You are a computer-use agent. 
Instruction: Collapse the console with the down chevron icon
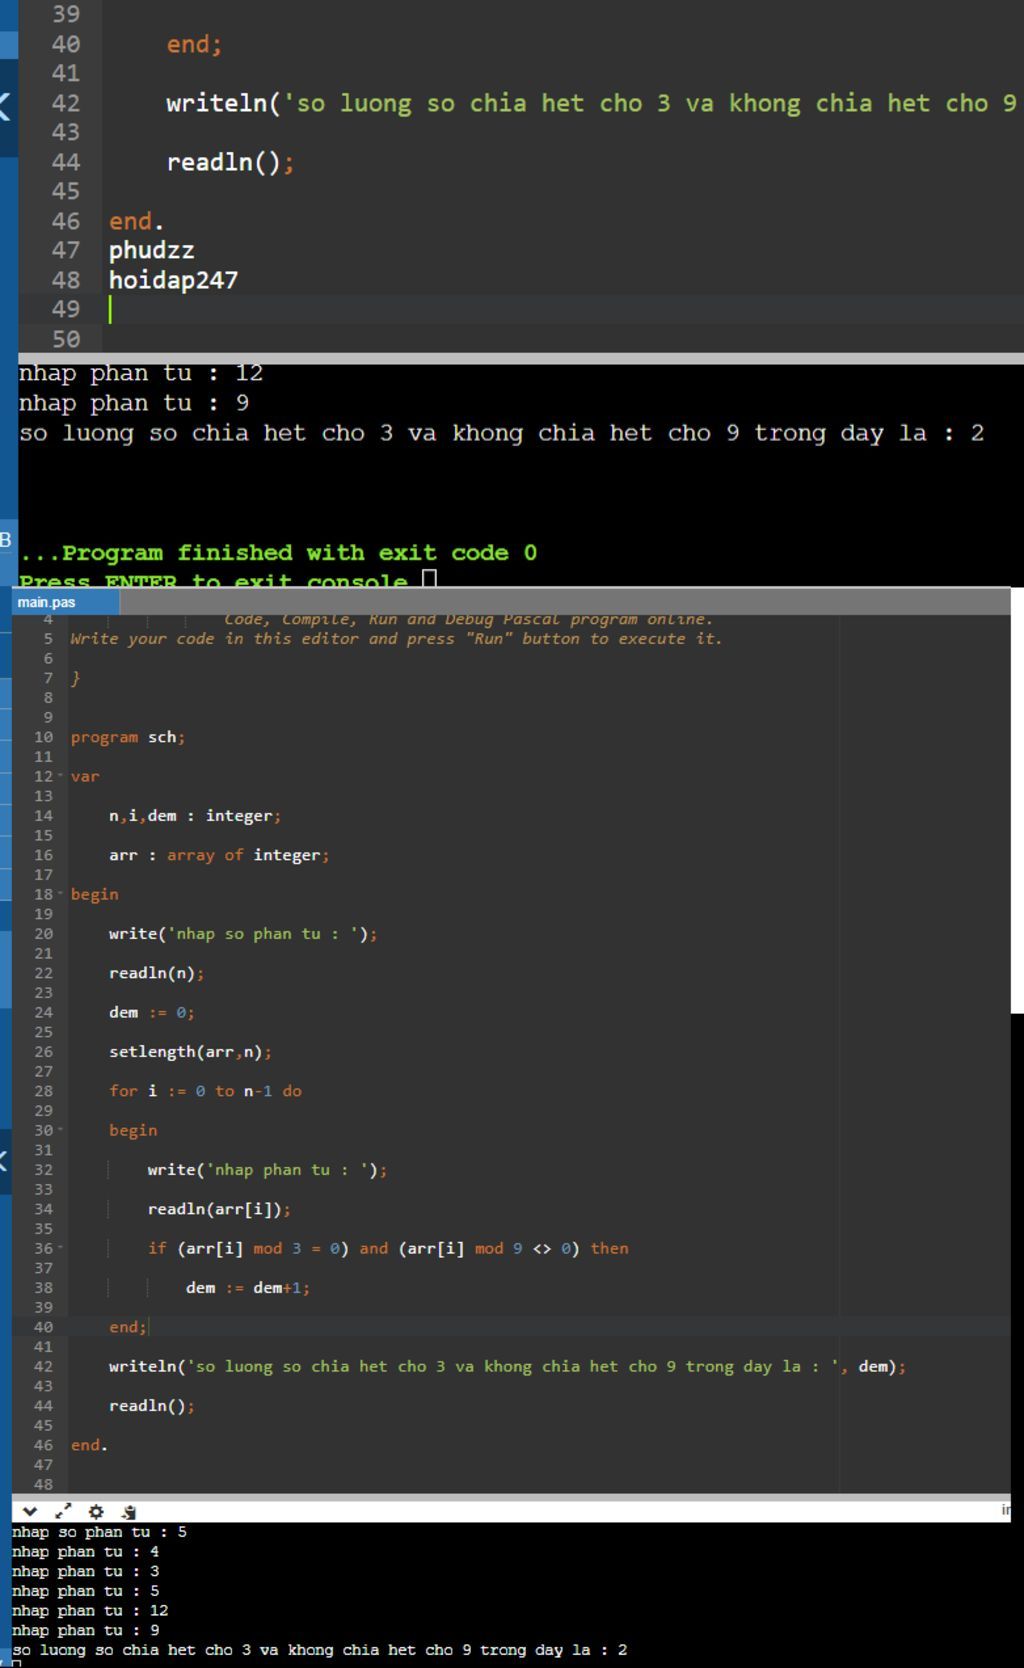(x=30, y=1512)
